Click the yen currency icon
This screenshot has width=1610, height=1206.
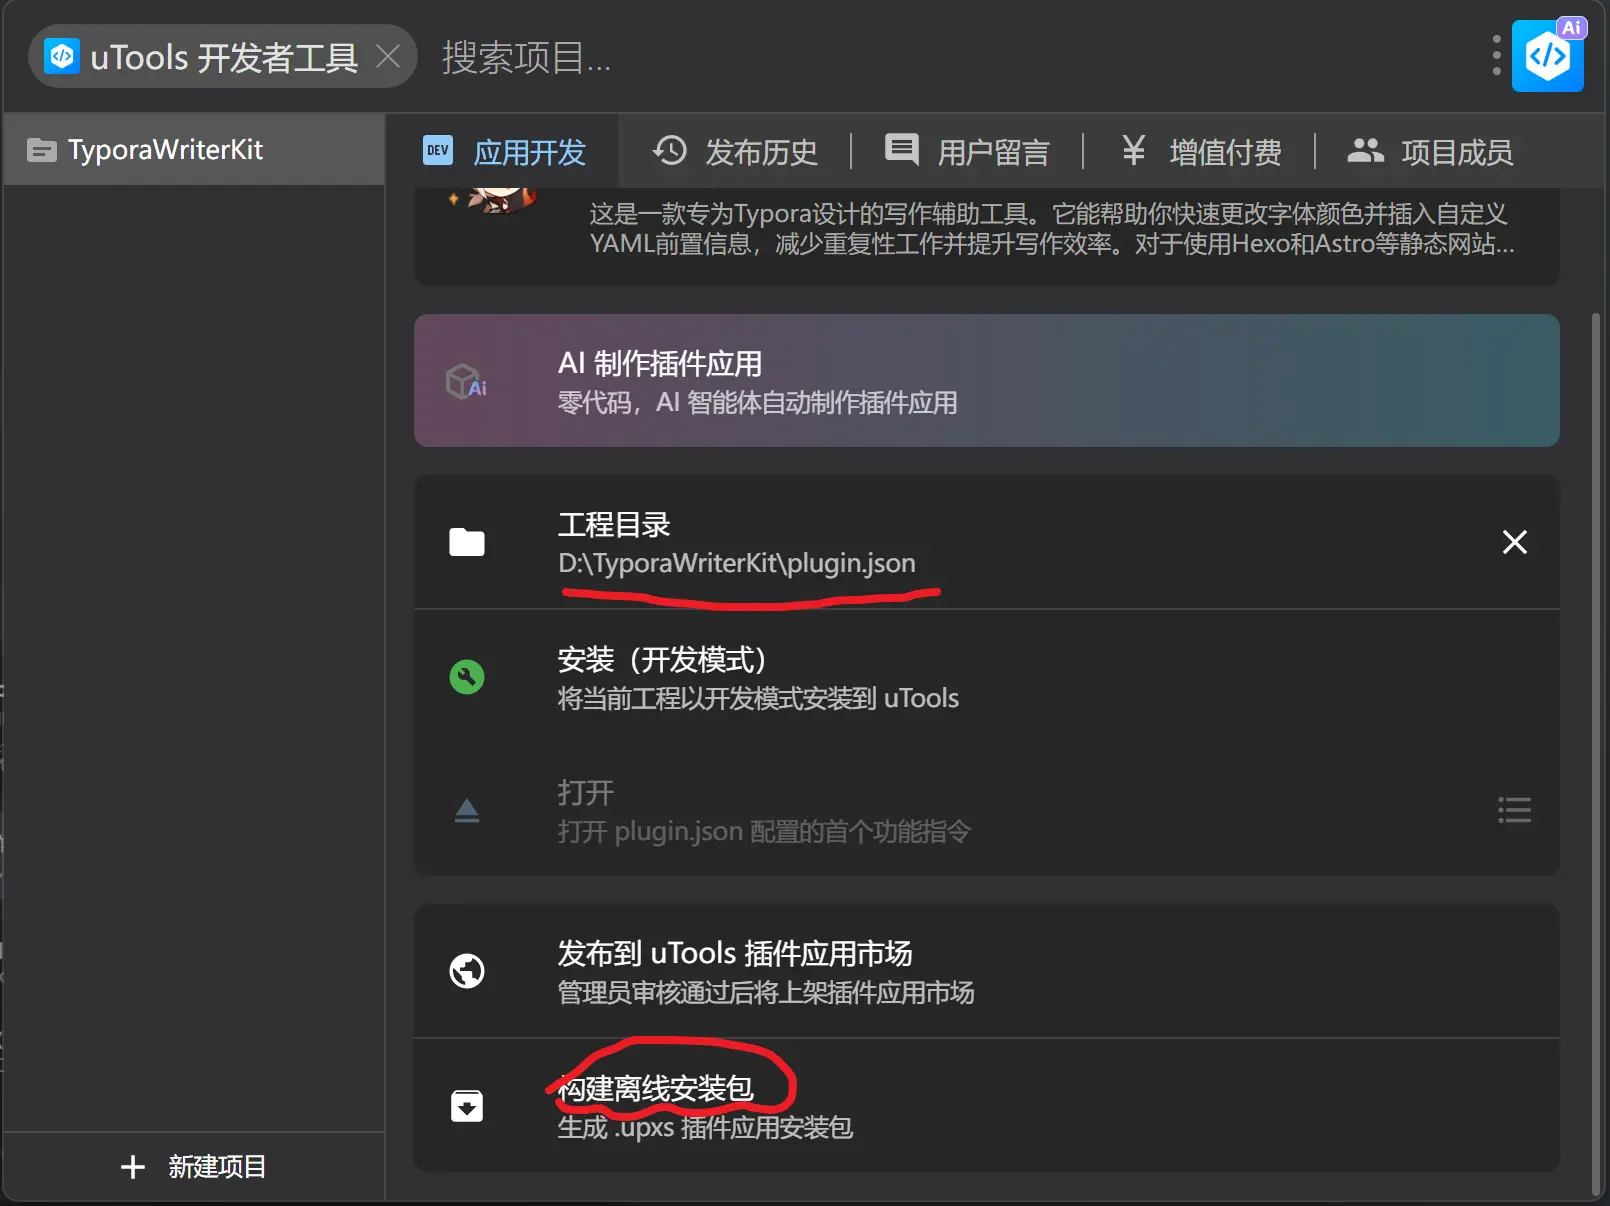tap(1133, 150)
